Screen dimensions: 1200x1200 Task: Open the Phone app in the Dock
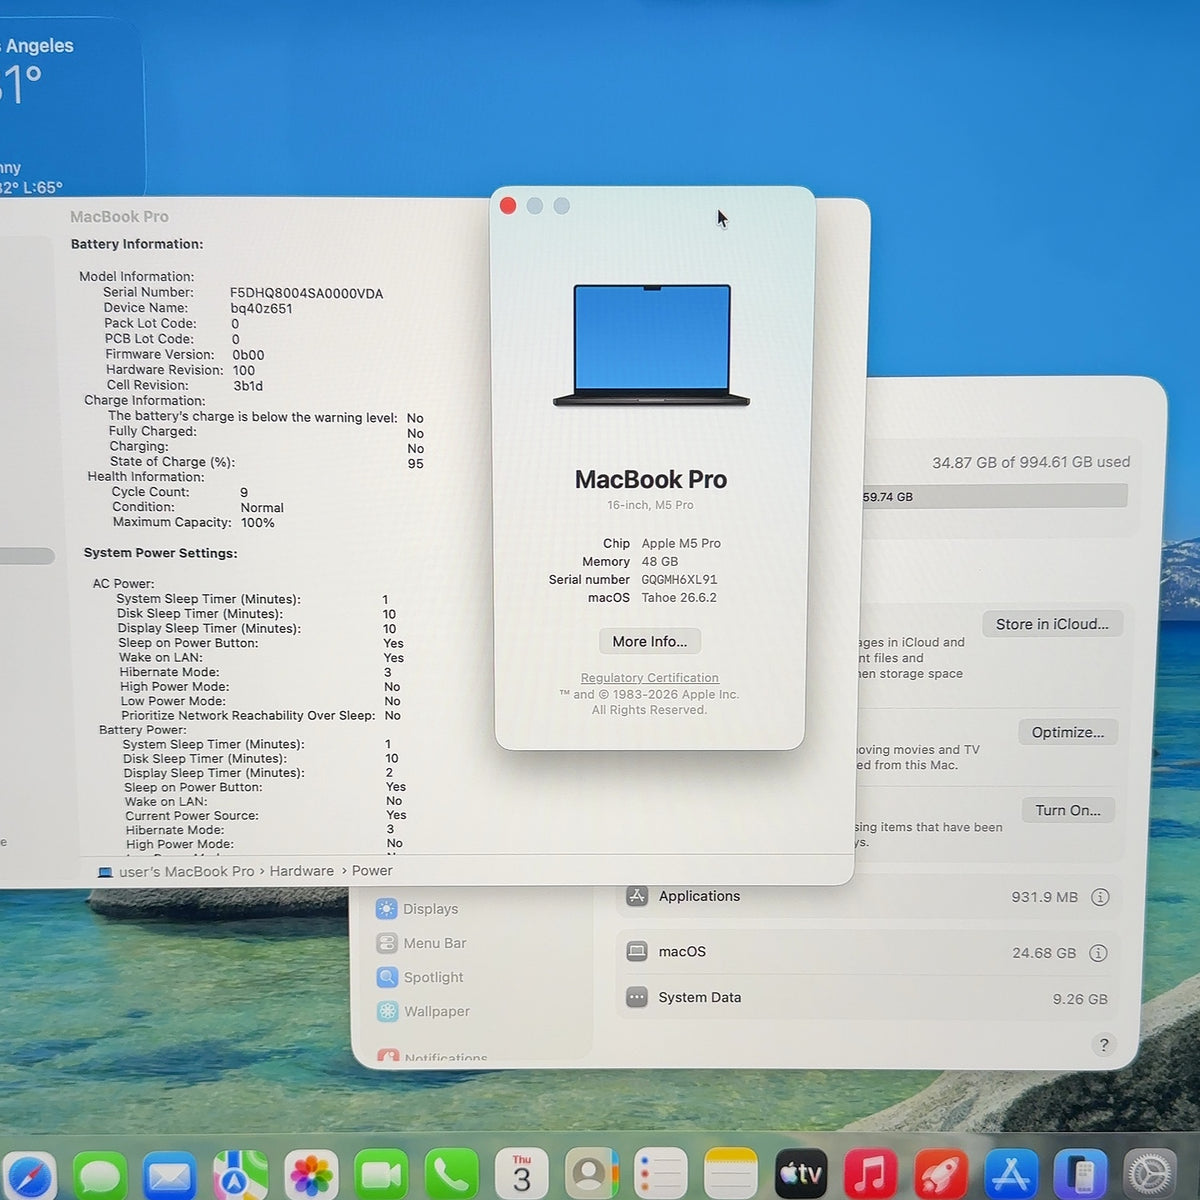point(451,1175)
